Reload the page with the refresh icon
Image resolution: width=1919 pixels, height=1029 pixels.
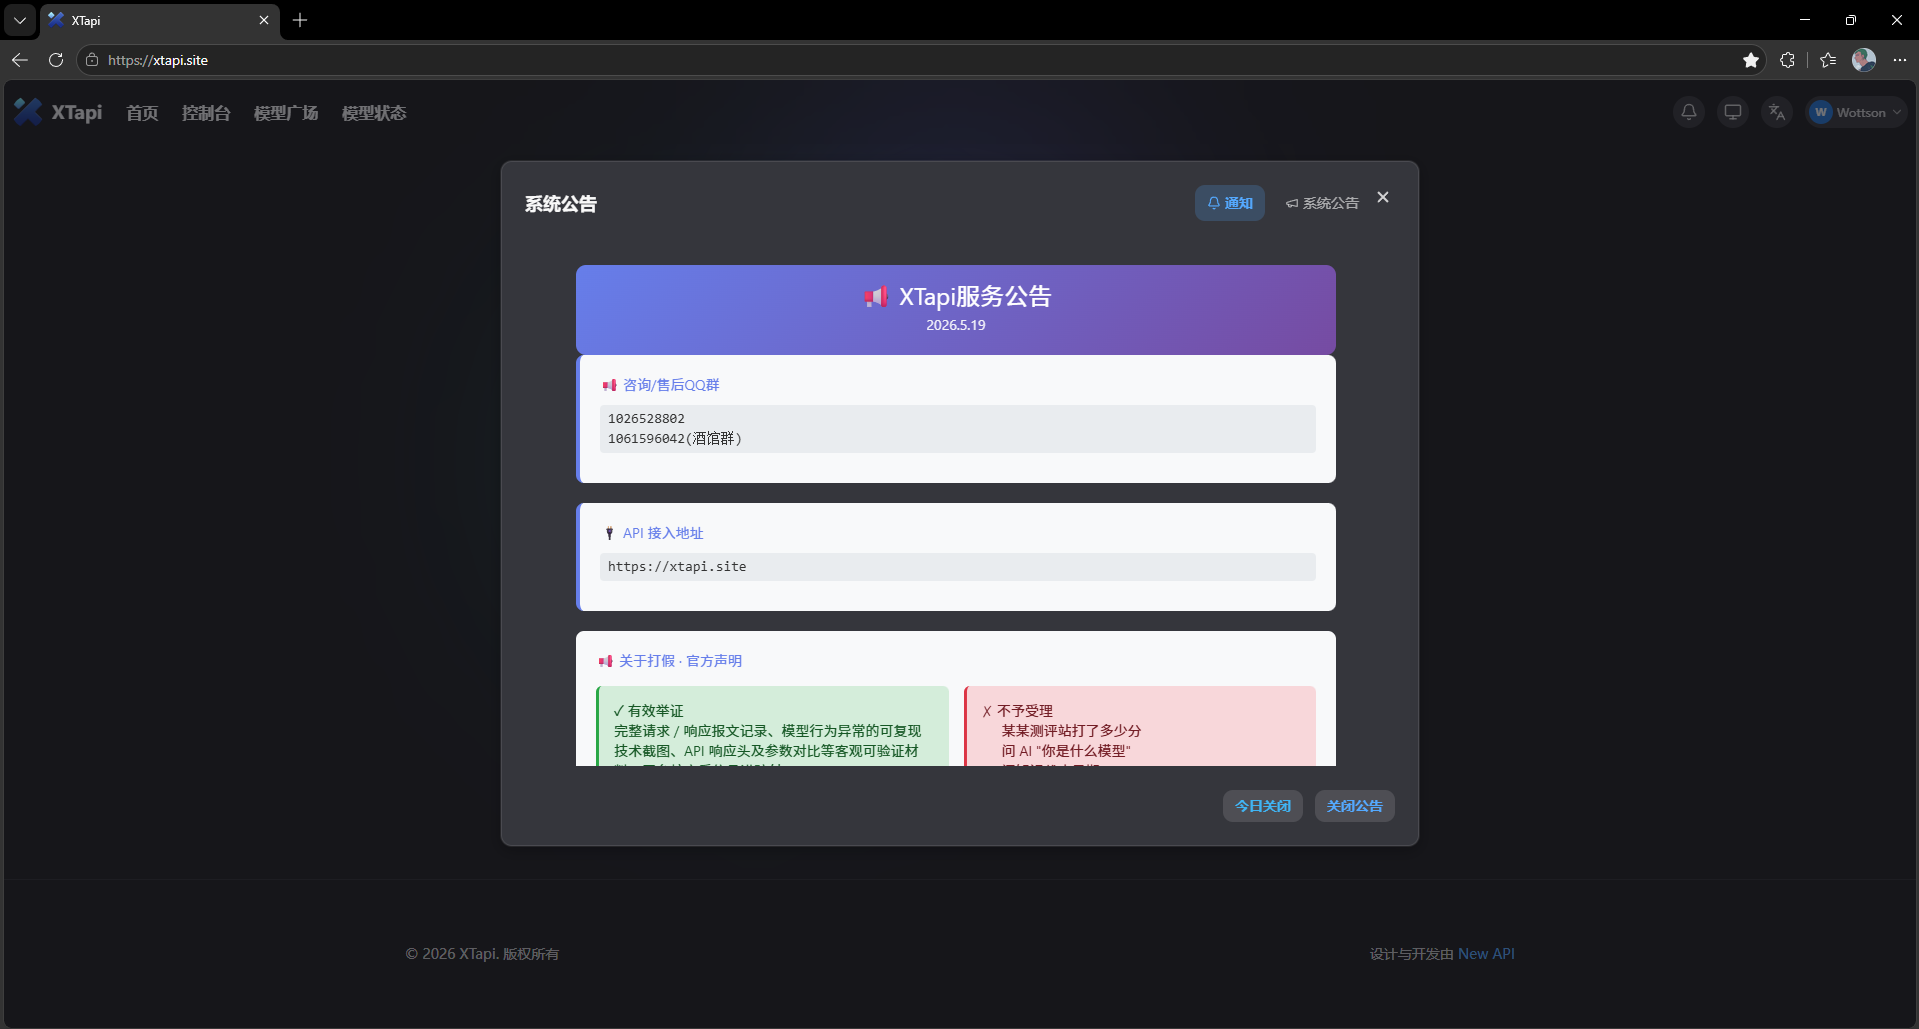click(x=56, y=60)
